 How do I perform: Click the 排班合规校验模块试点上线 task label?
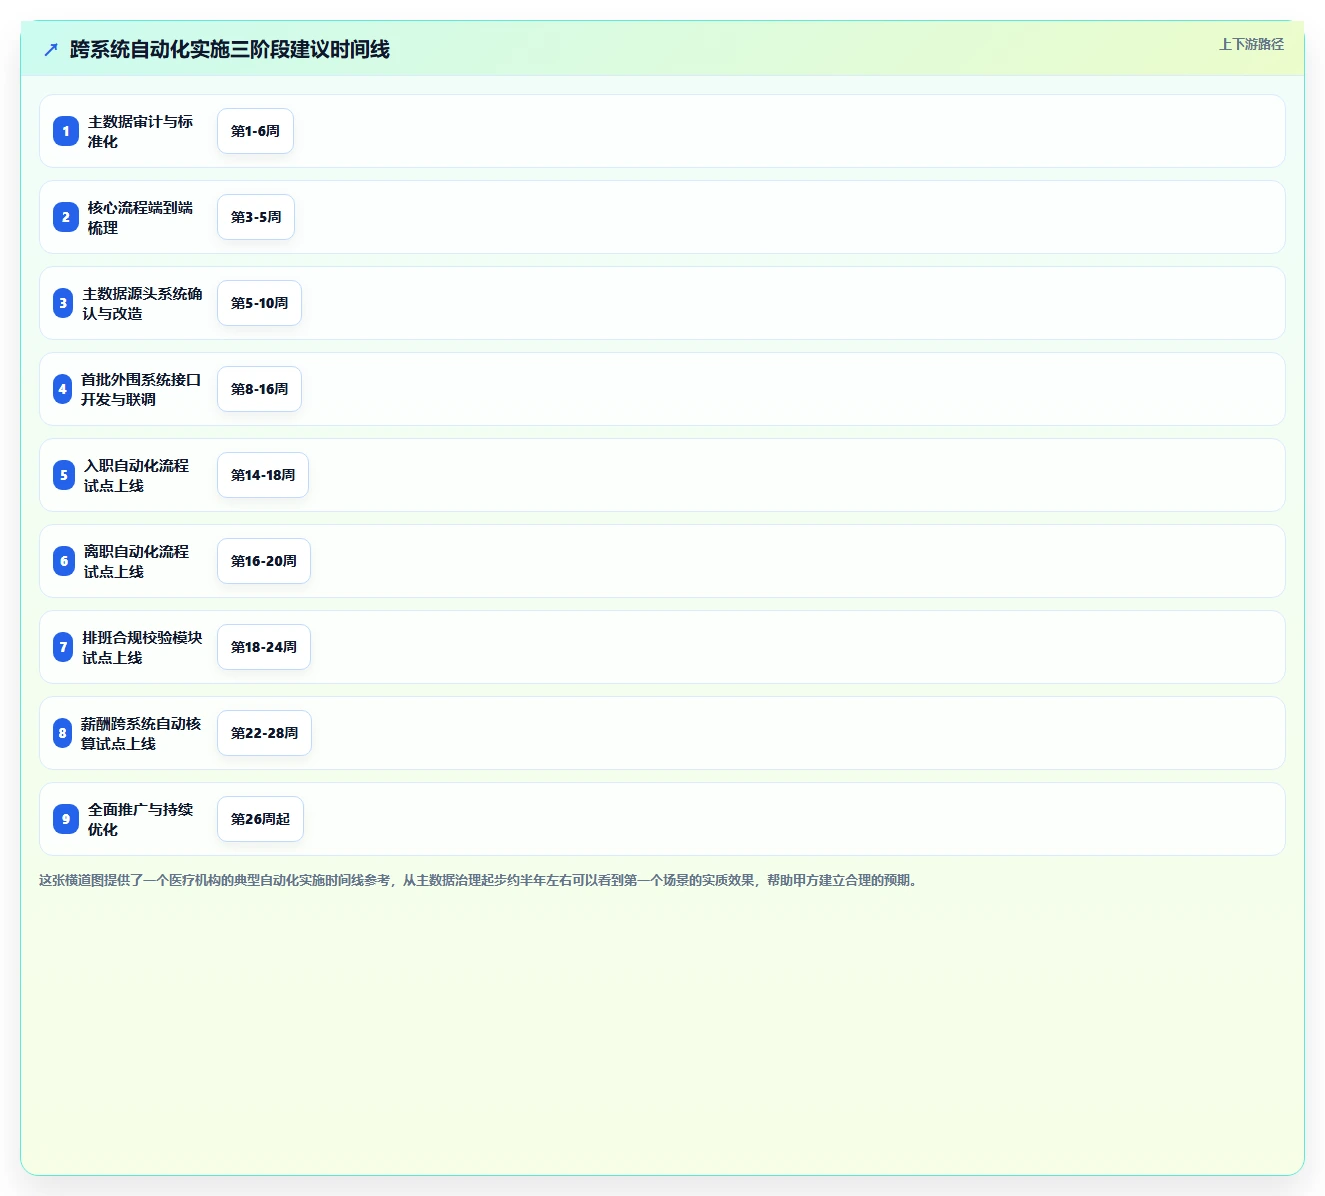point(142,647)
